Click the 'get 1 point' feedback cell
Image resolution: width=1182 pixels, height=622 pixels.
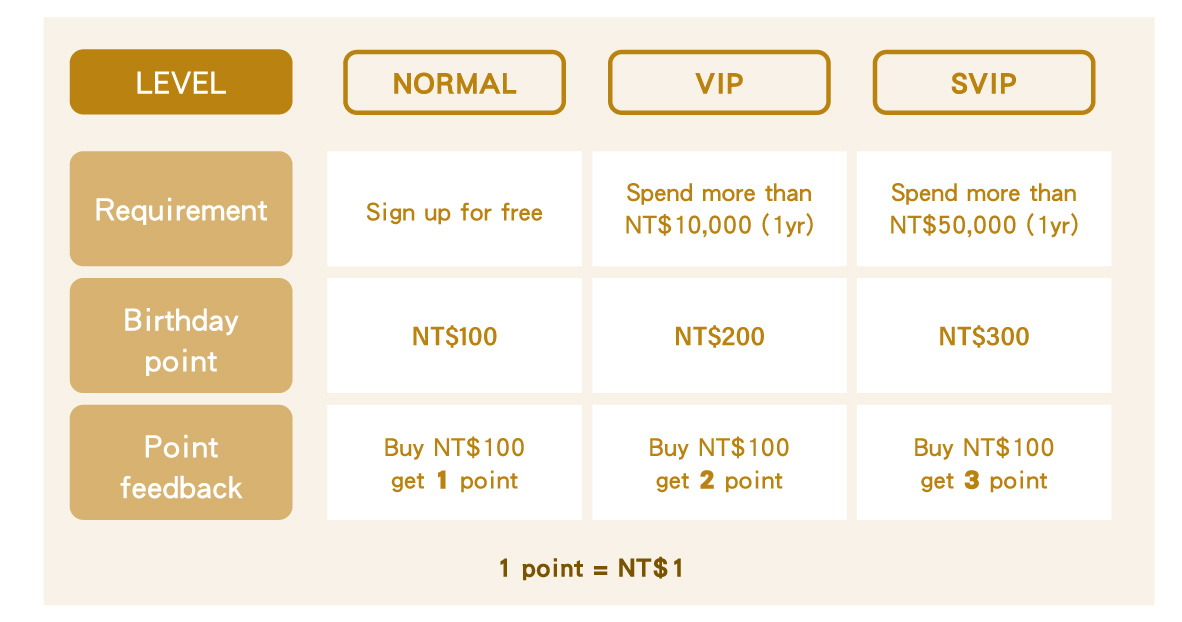tap(454, 463)
